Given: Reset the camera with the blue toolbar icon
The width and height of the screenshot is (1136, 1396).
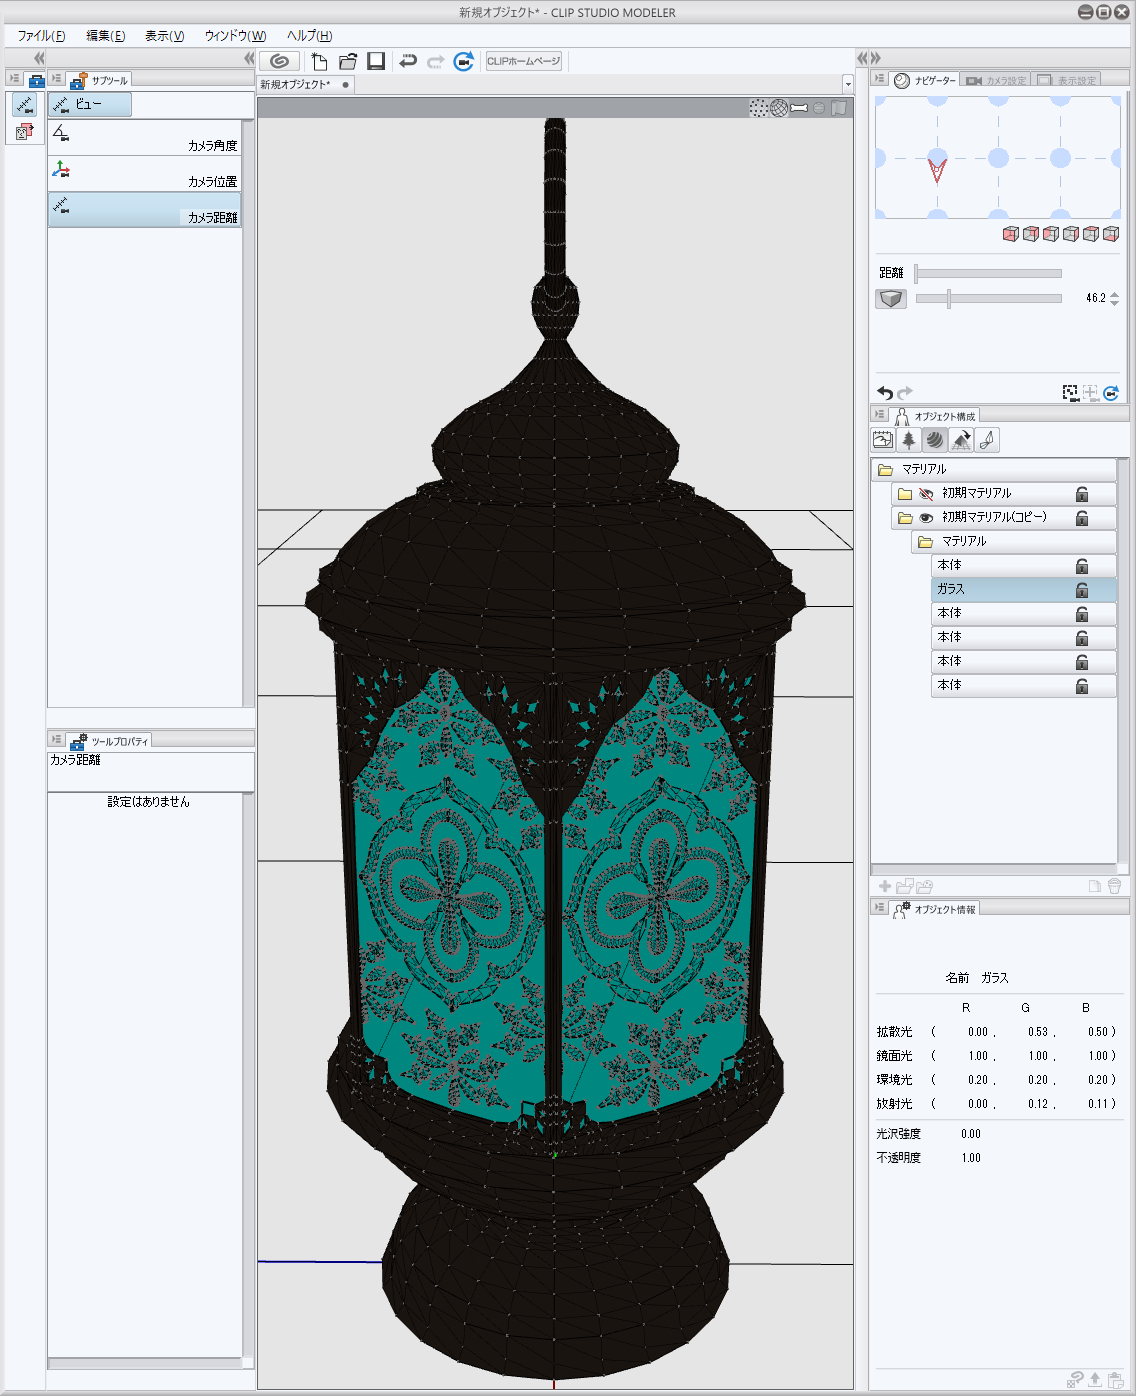Looking at the screenshot, I should pyautogui.click(x=463, y=61).
